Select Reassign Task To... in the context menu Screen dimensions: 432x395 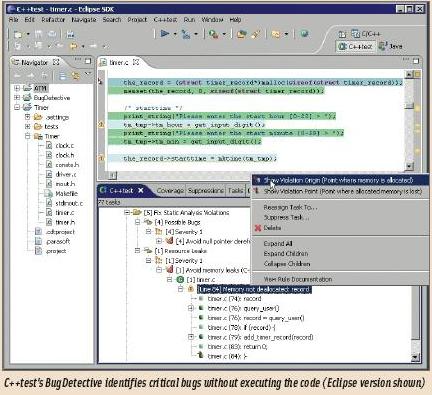click(x=290, y=207)
